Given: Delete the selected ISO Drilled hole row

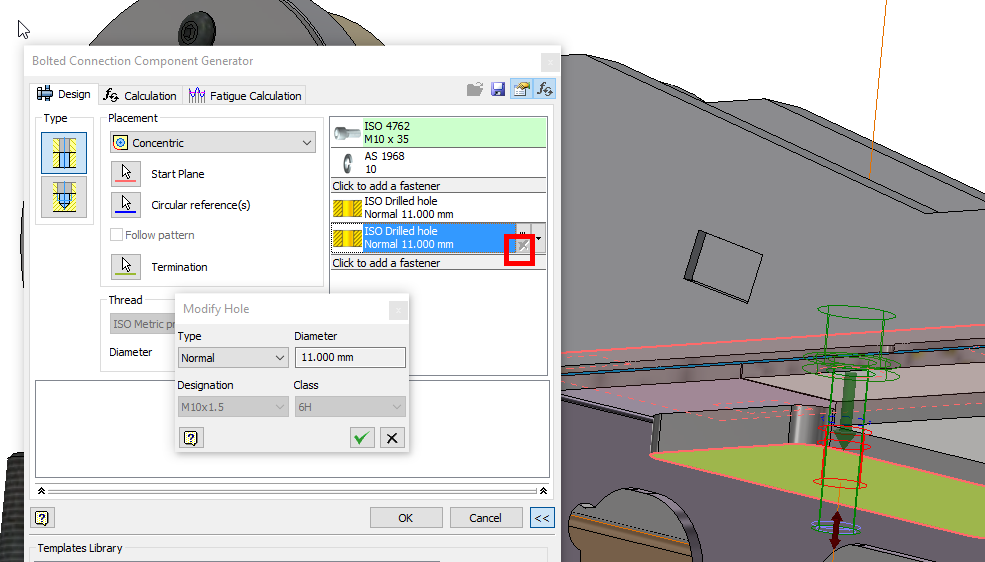Looking at the screenshot, I should coord(523,246).
